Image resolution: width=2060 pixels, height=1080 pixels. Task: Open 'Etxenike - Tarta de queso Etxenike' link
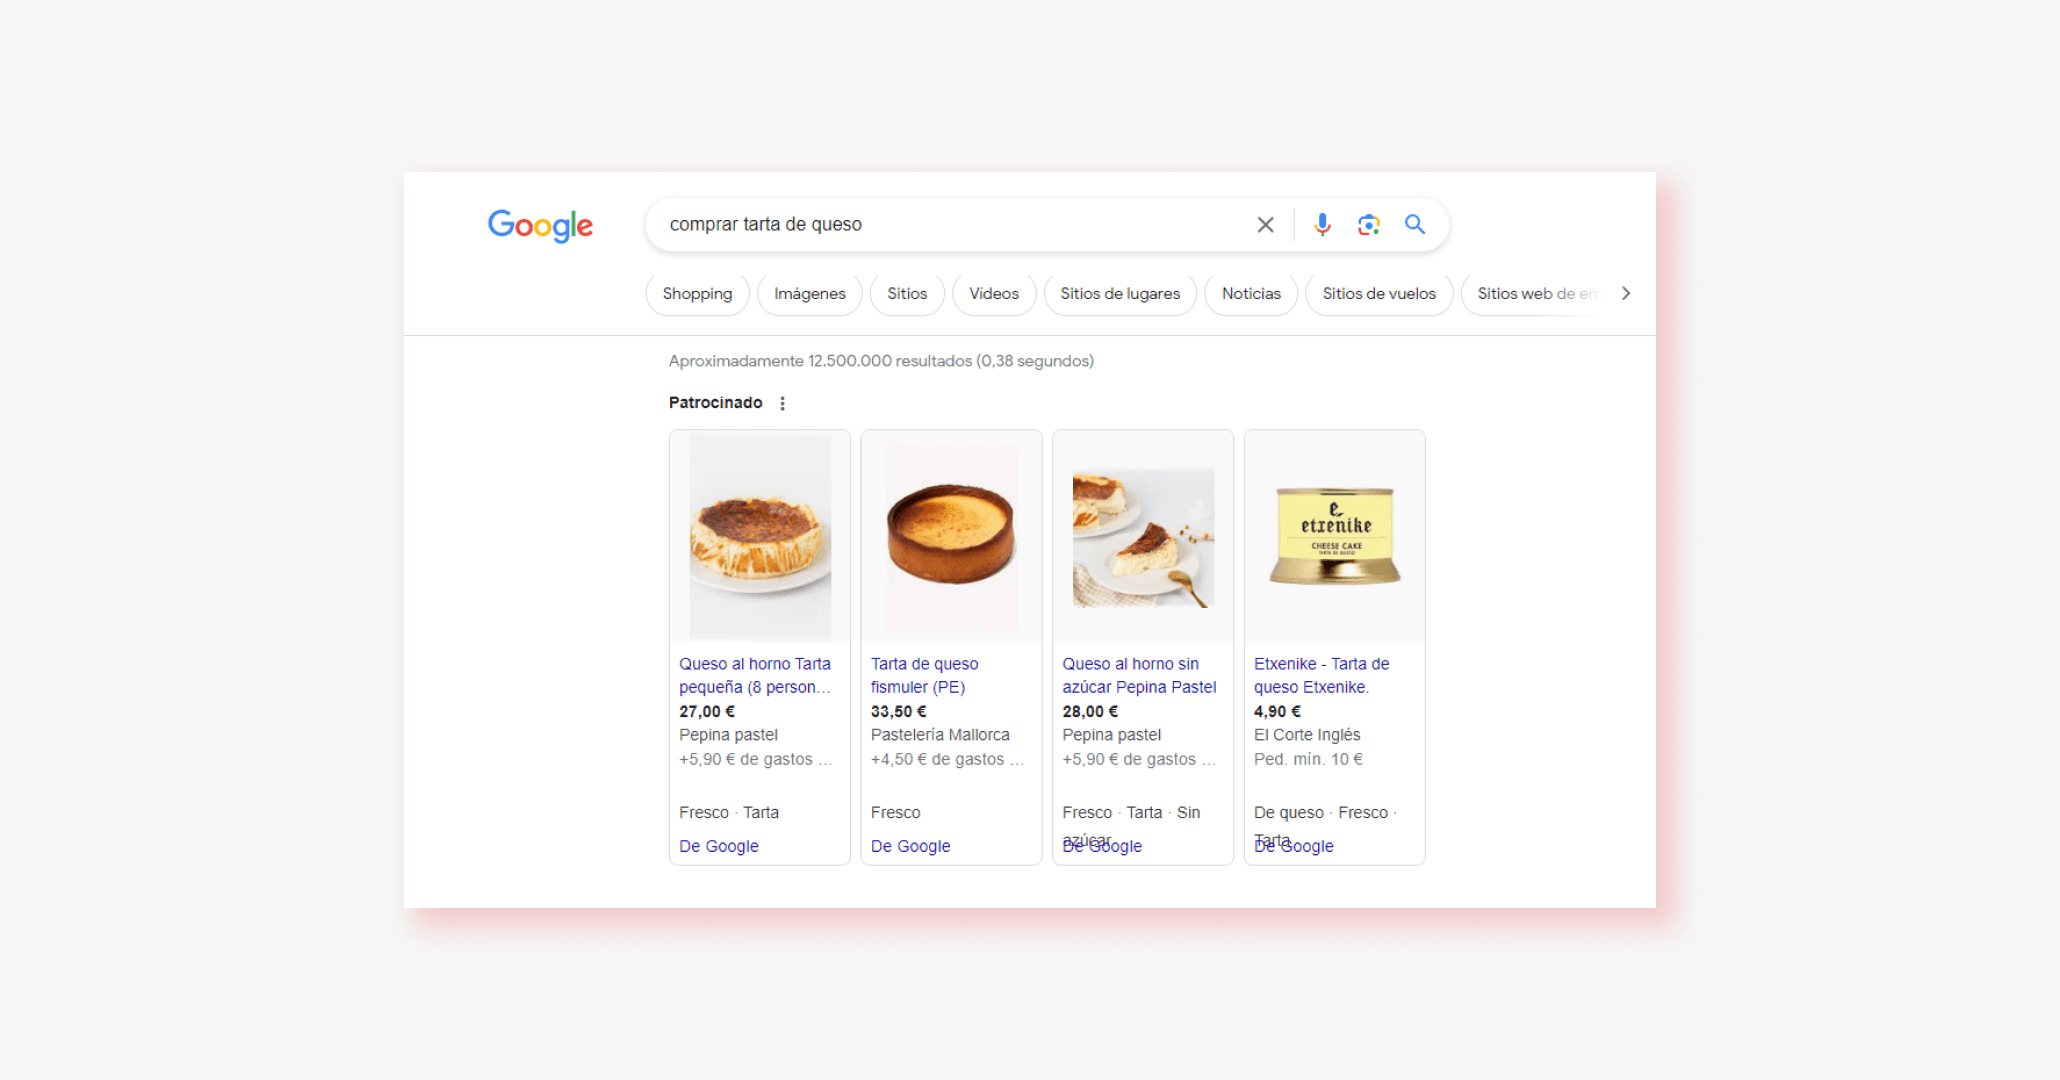point(1322,675)
